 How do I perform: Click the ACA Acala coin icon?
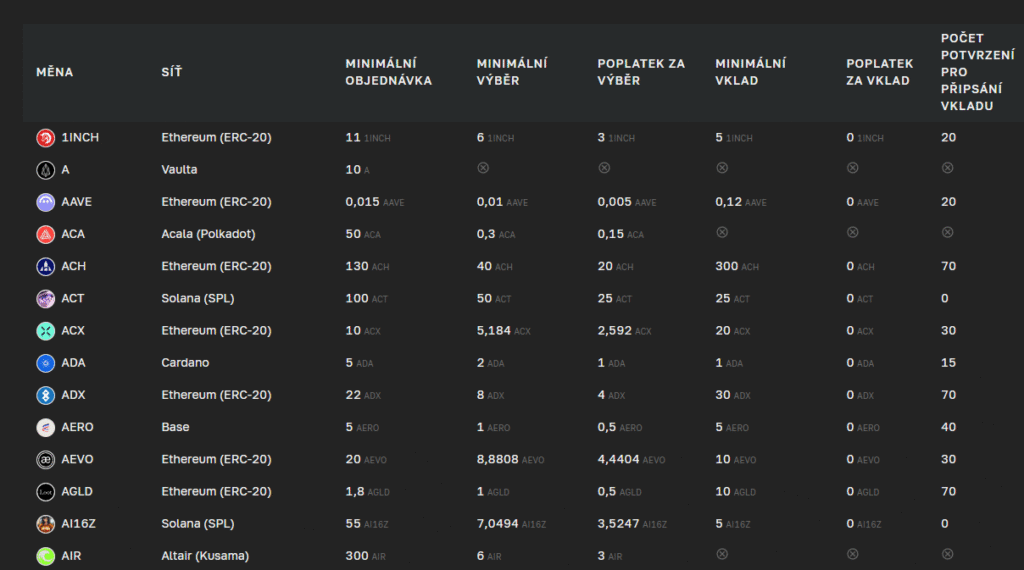pyautogui.click(x=45, y=234)
